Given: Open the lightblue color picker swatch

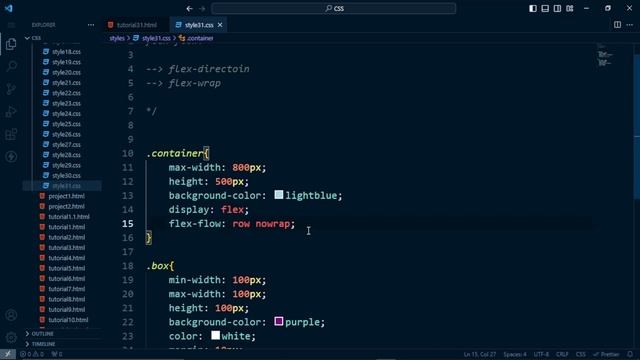Looking at the screenshot, I should click(x=279, y=195).
